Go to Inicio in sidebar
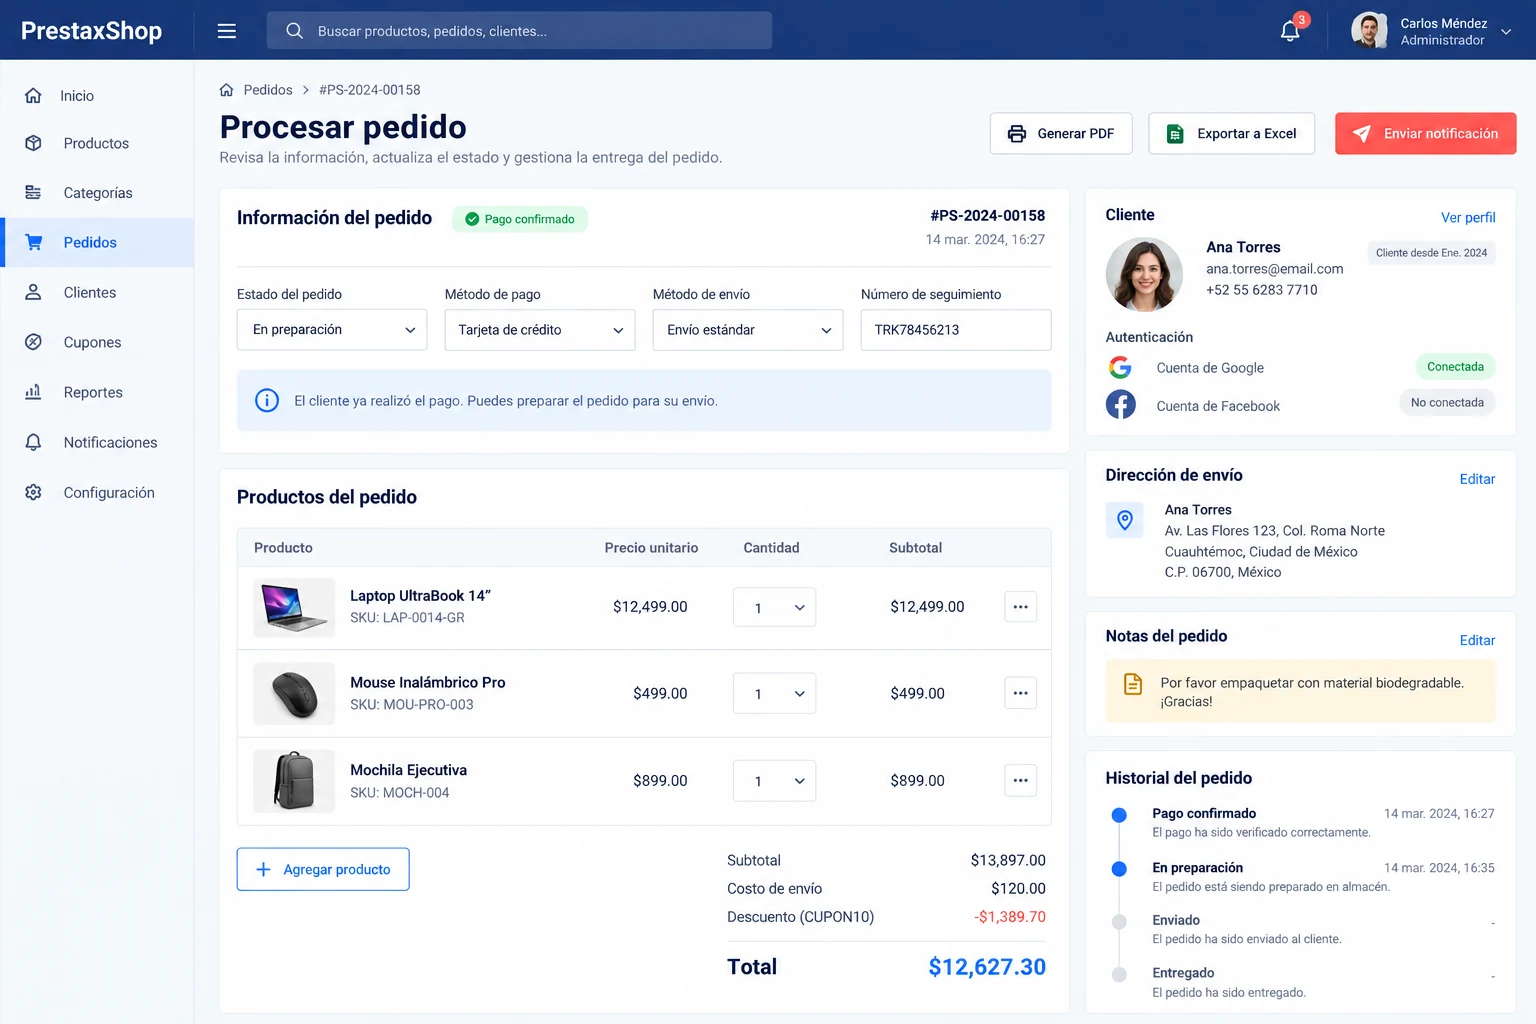This screenshot has width=1536, height=1024. (x=97, y=96)
